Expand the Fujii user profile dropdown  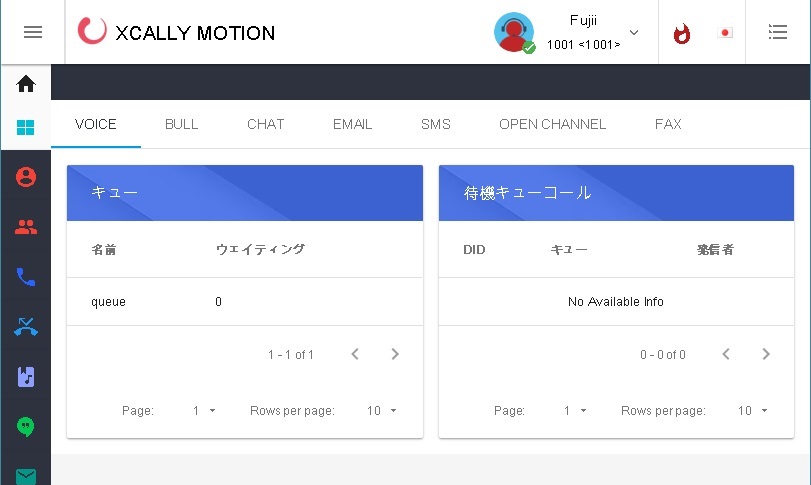tap(633, 33)
